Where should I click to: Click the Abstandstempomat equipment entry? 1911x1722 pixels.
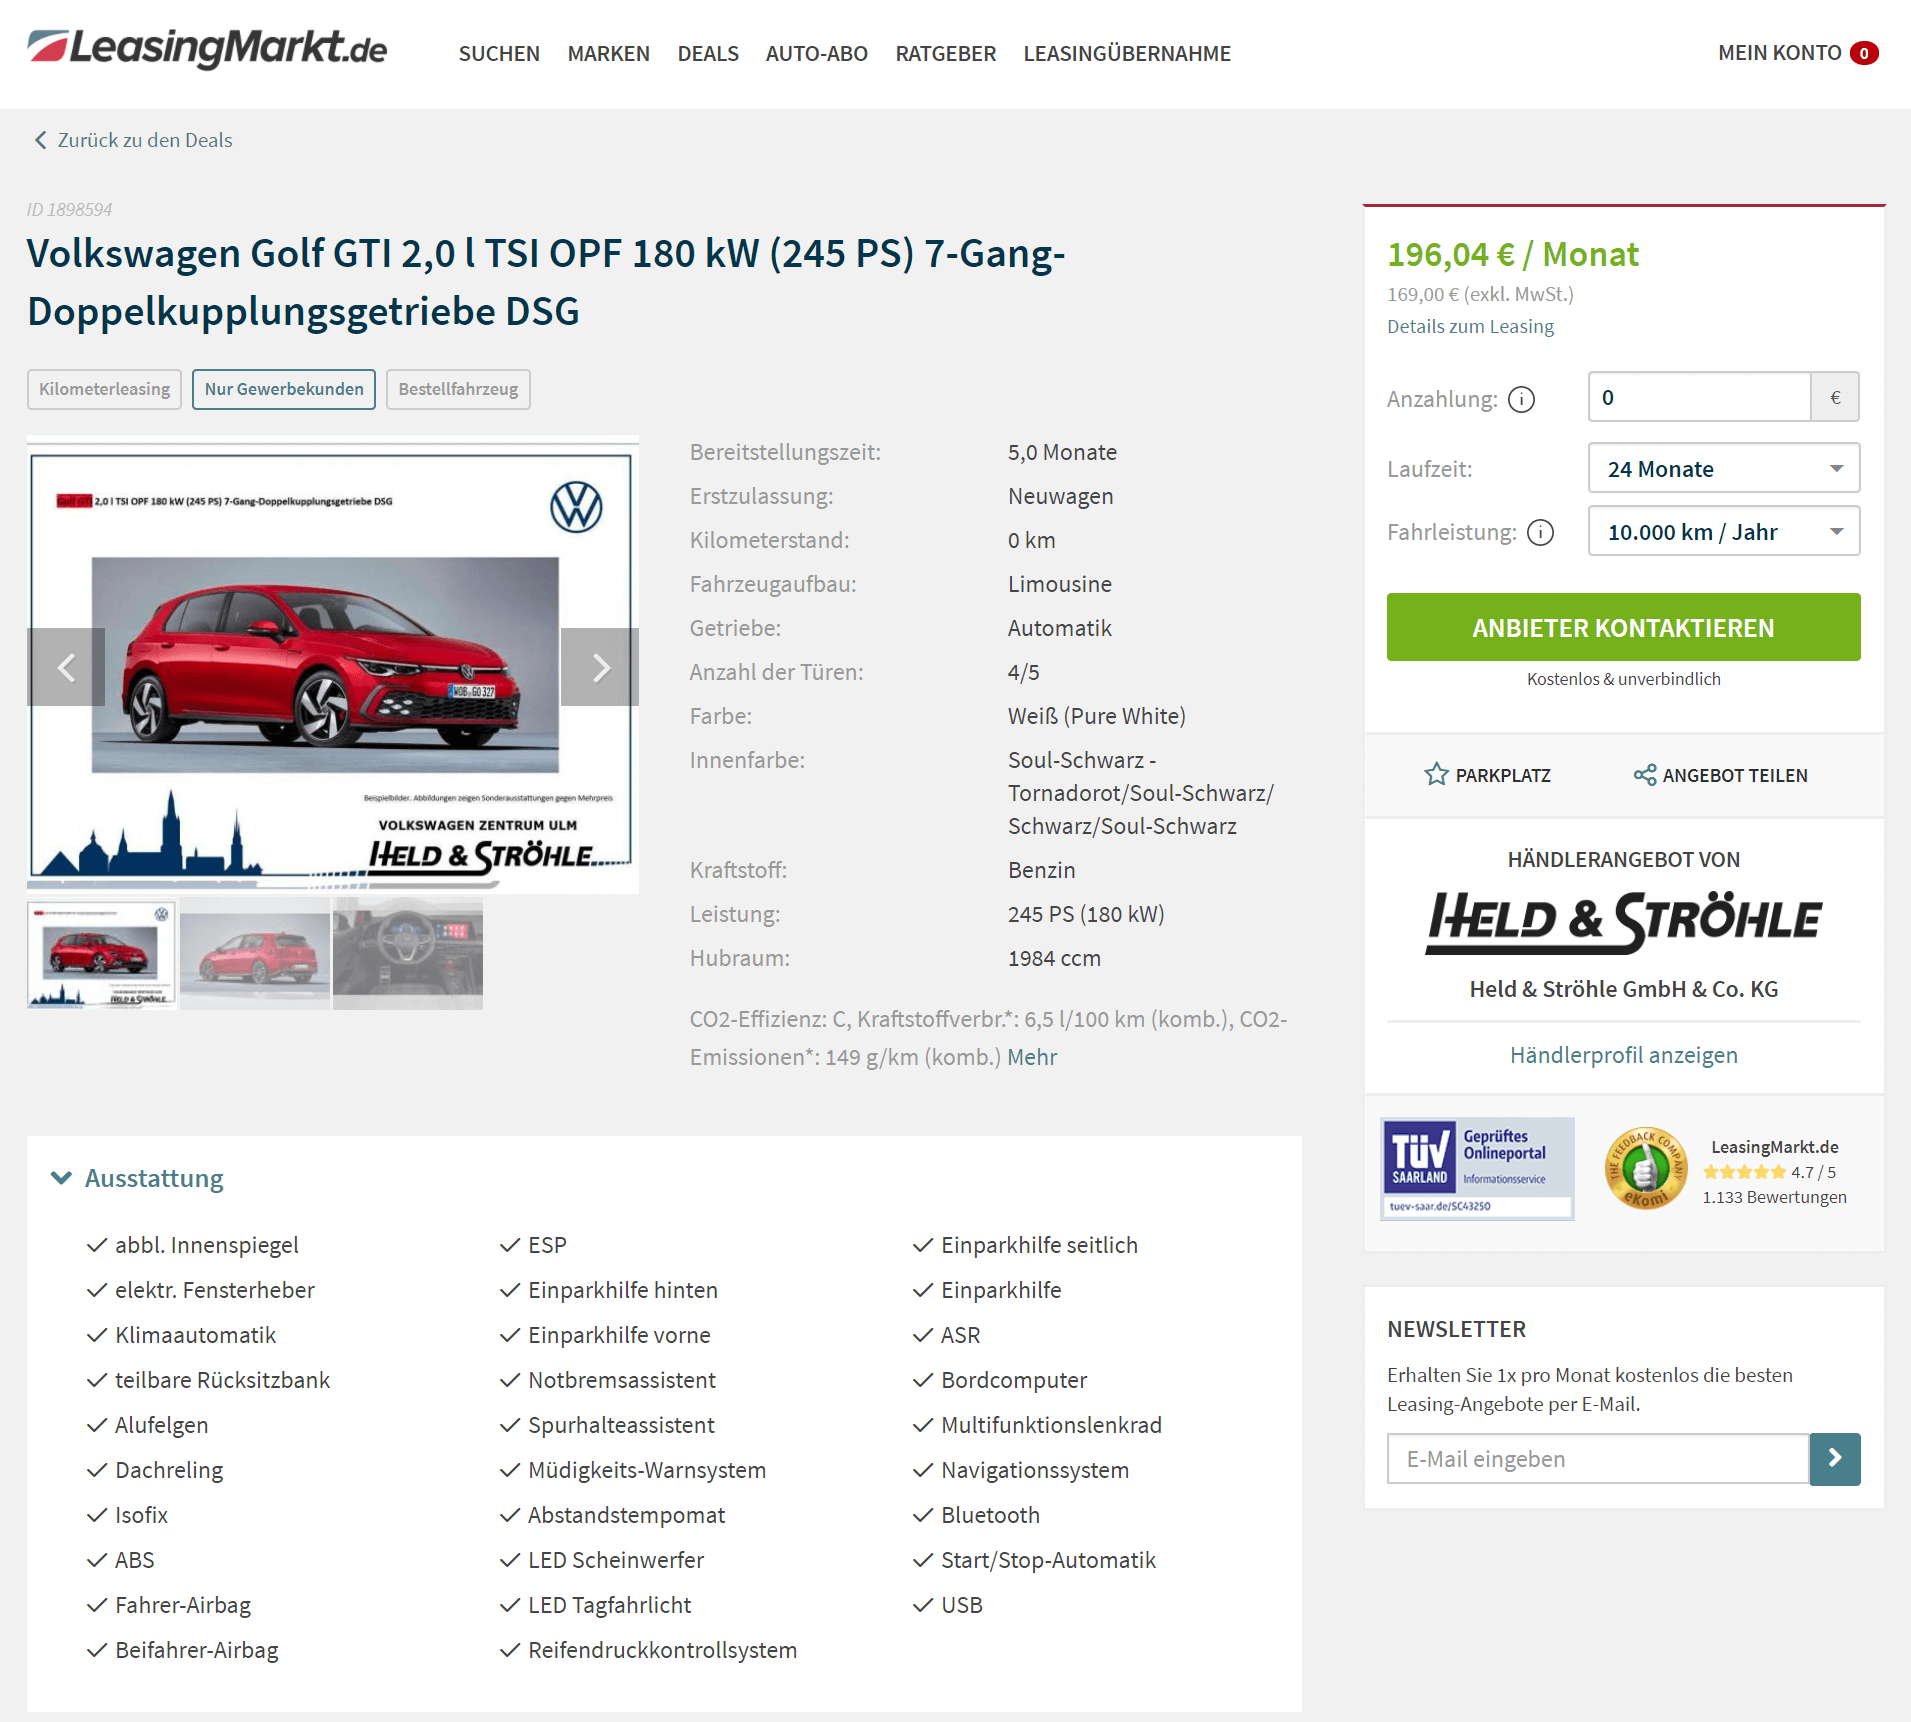click(x=626, y=1515)
